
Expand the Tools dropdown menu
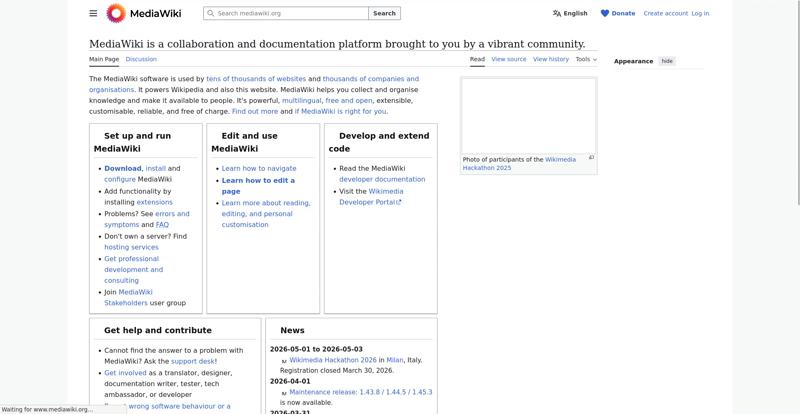click(x=586, y=59)
